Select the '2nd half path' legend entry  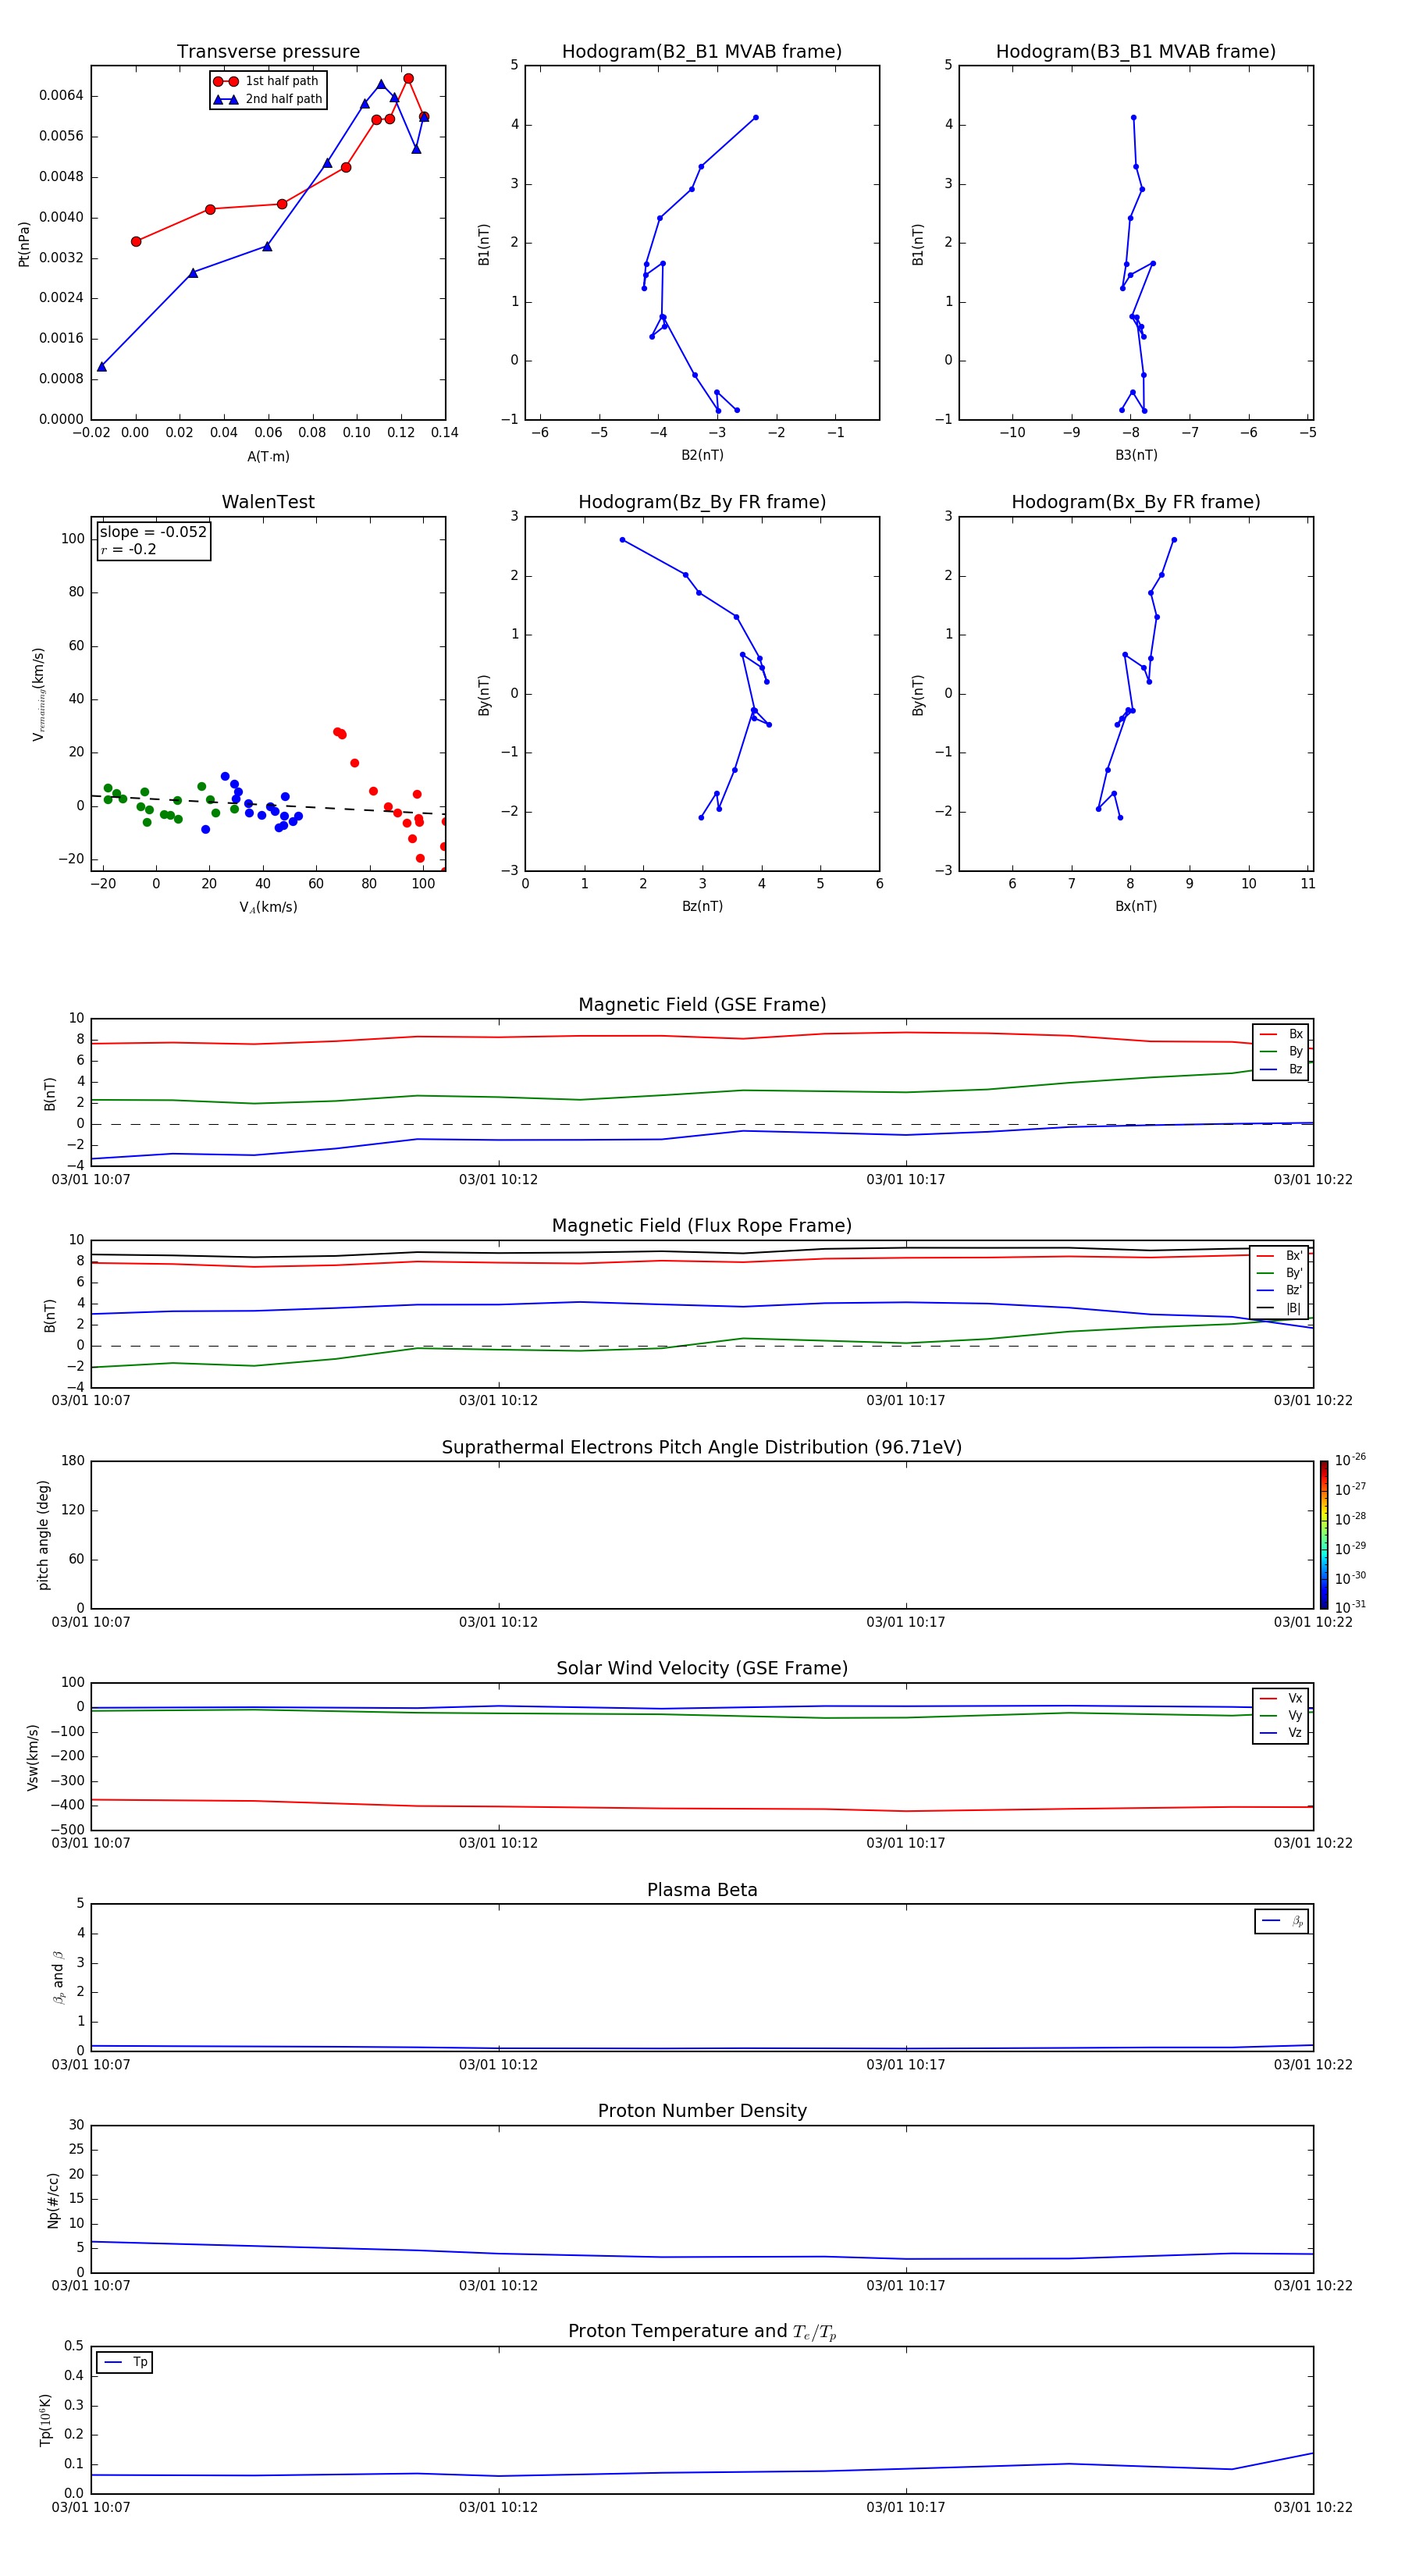click(x=268, y=99)
